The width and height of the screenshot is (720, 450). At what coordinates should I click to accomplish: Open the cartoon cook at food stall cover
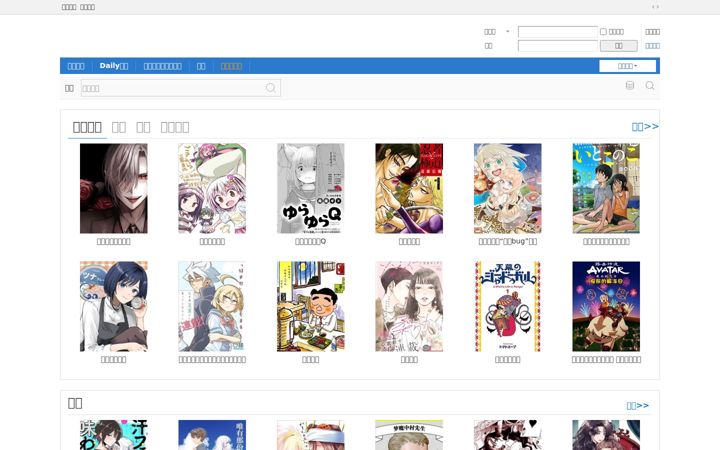click(x=311, y=306)
